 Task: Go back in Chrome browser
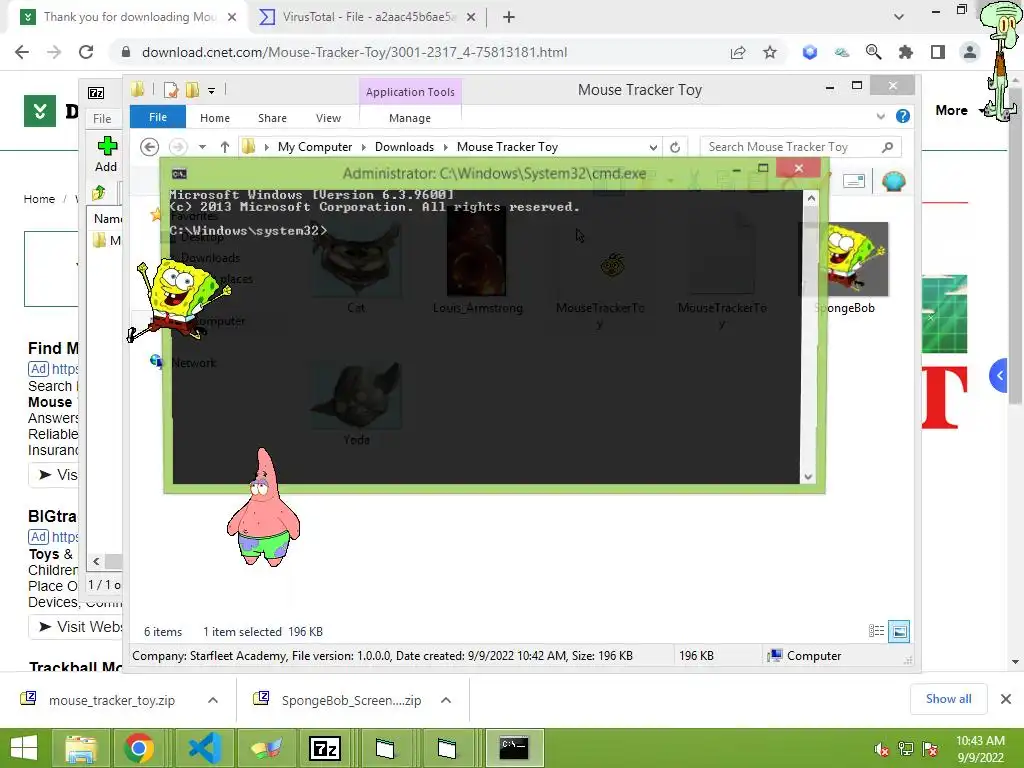pyautogui.click(x=22, y=52)
